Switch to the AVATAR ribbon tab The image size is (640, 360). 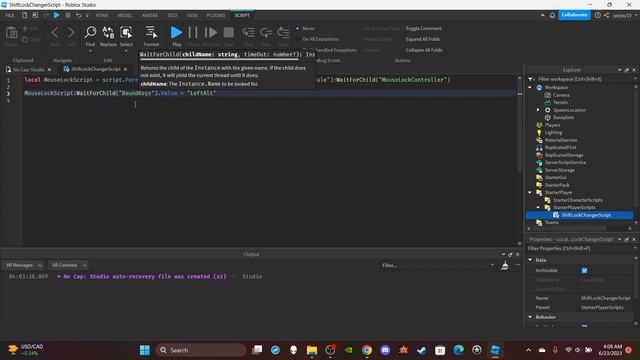(150, 15)
